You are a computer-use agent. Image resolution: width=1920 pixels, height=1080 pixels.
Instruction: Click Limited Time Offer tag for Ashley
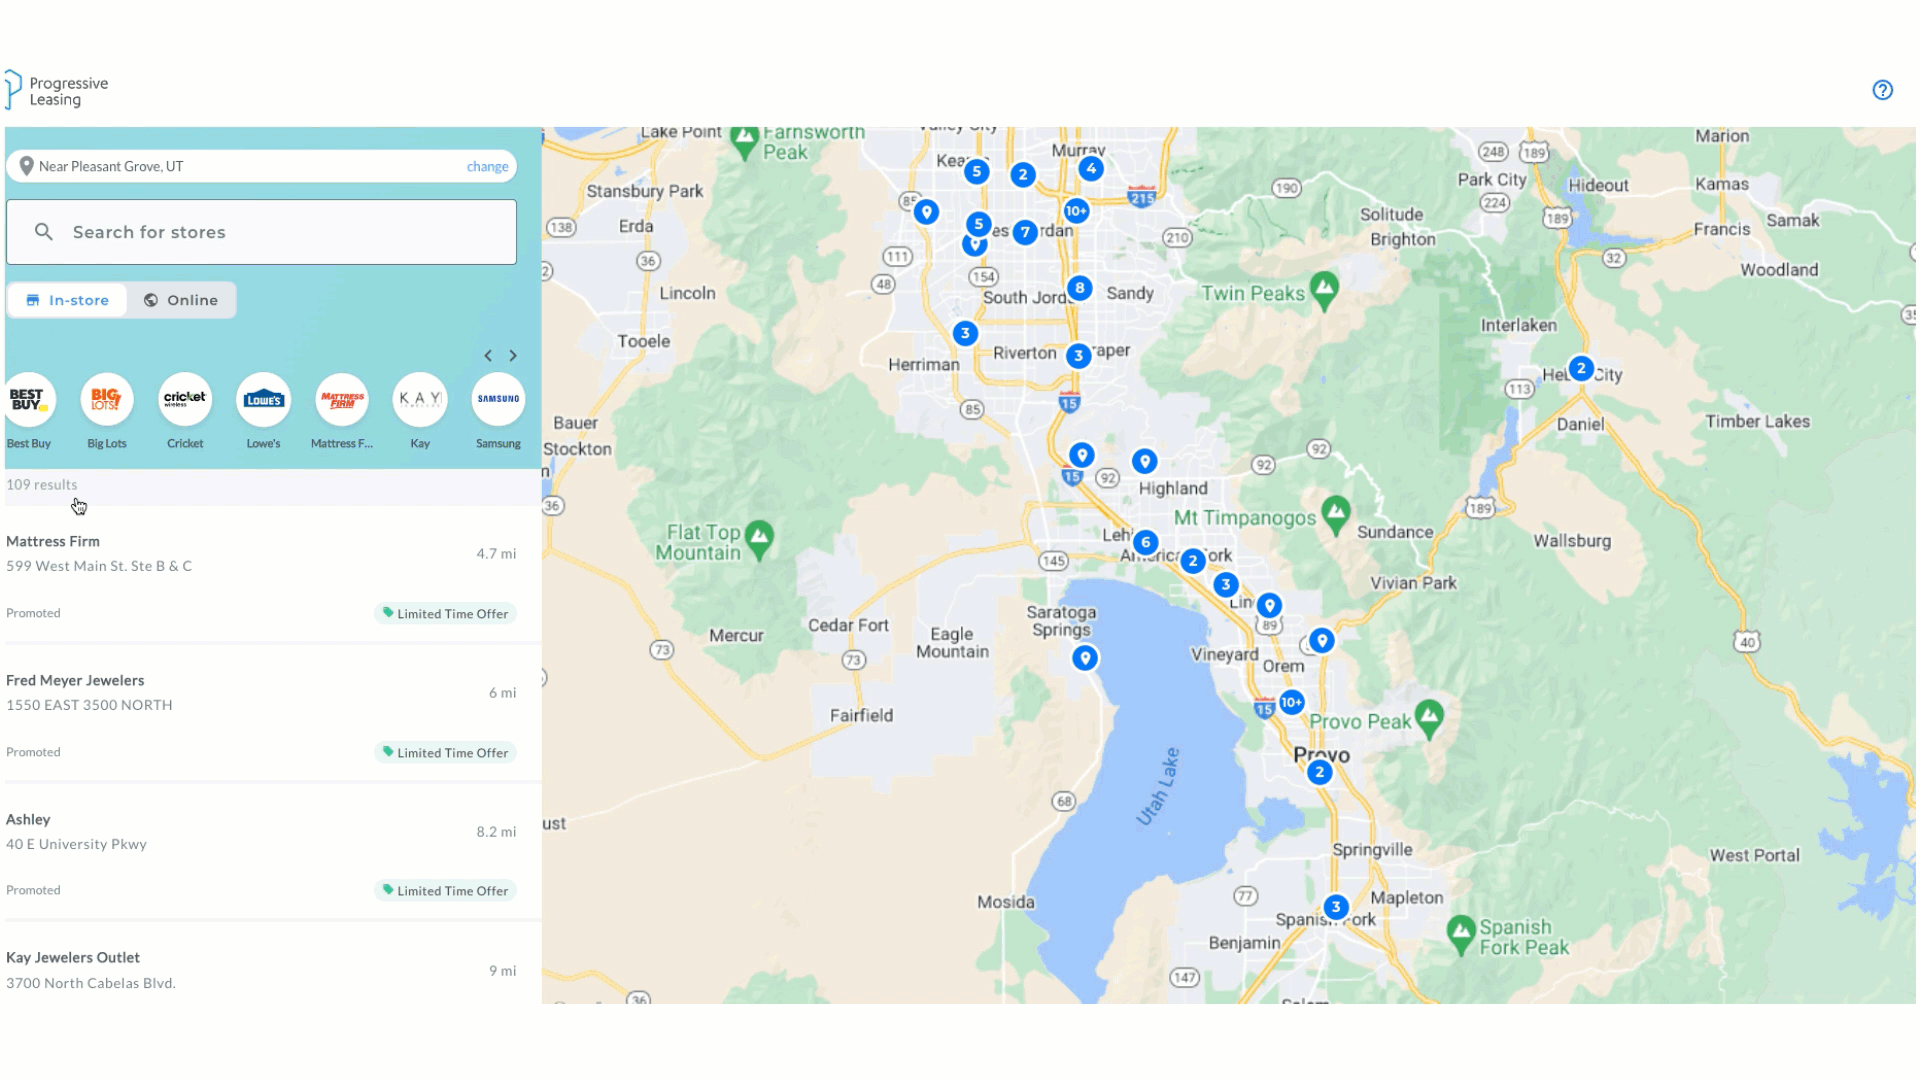coord(446,891)
